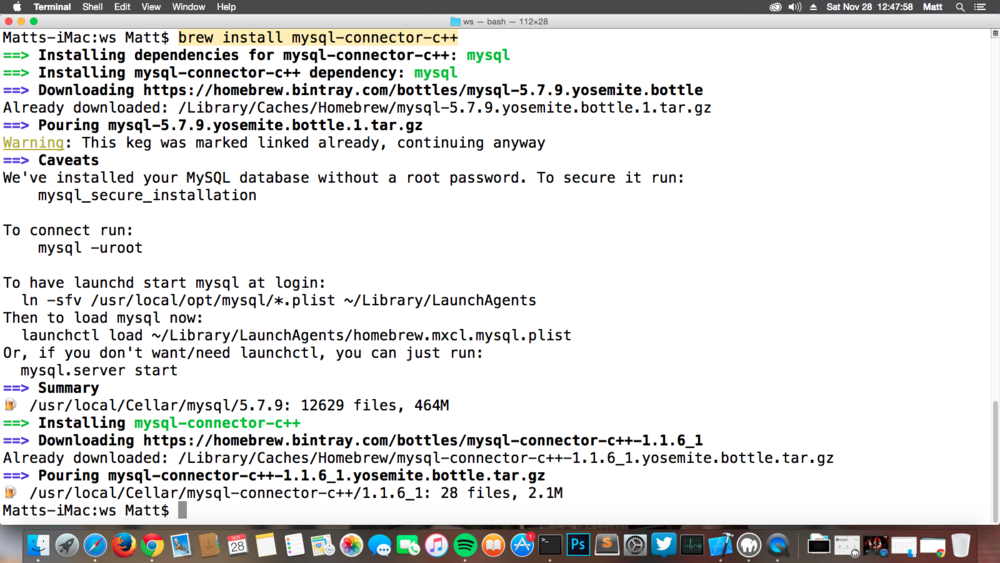Click the terminal cursor at the prompt
This screenshot has height=563, width=1000.
(182, 510)
